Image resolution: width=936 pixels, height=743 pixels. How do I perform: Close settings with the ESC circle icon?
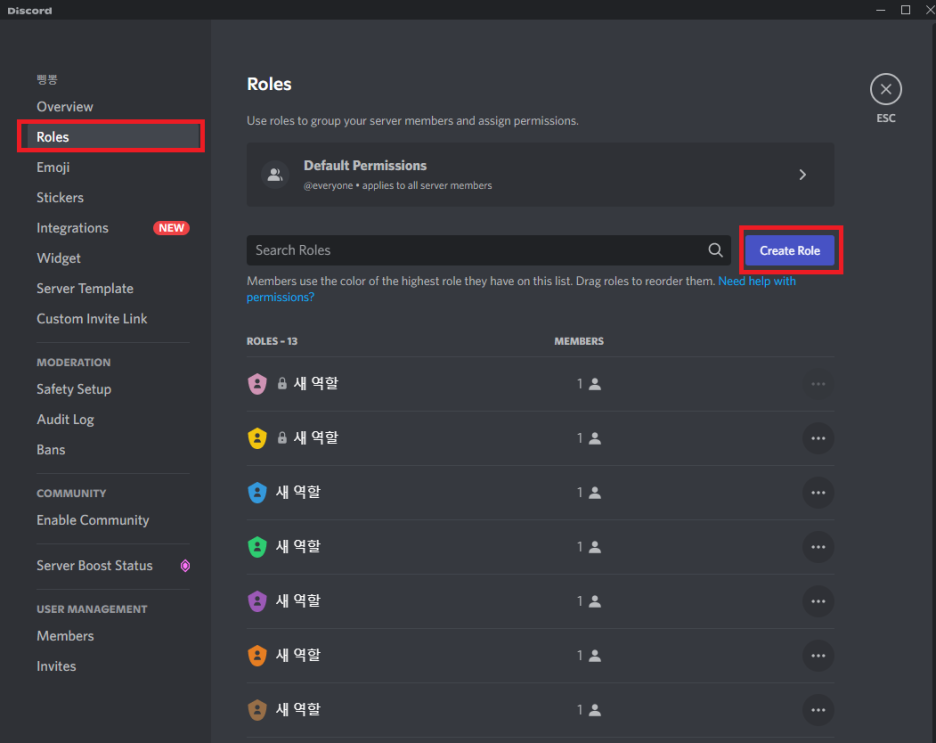(886, 90)
